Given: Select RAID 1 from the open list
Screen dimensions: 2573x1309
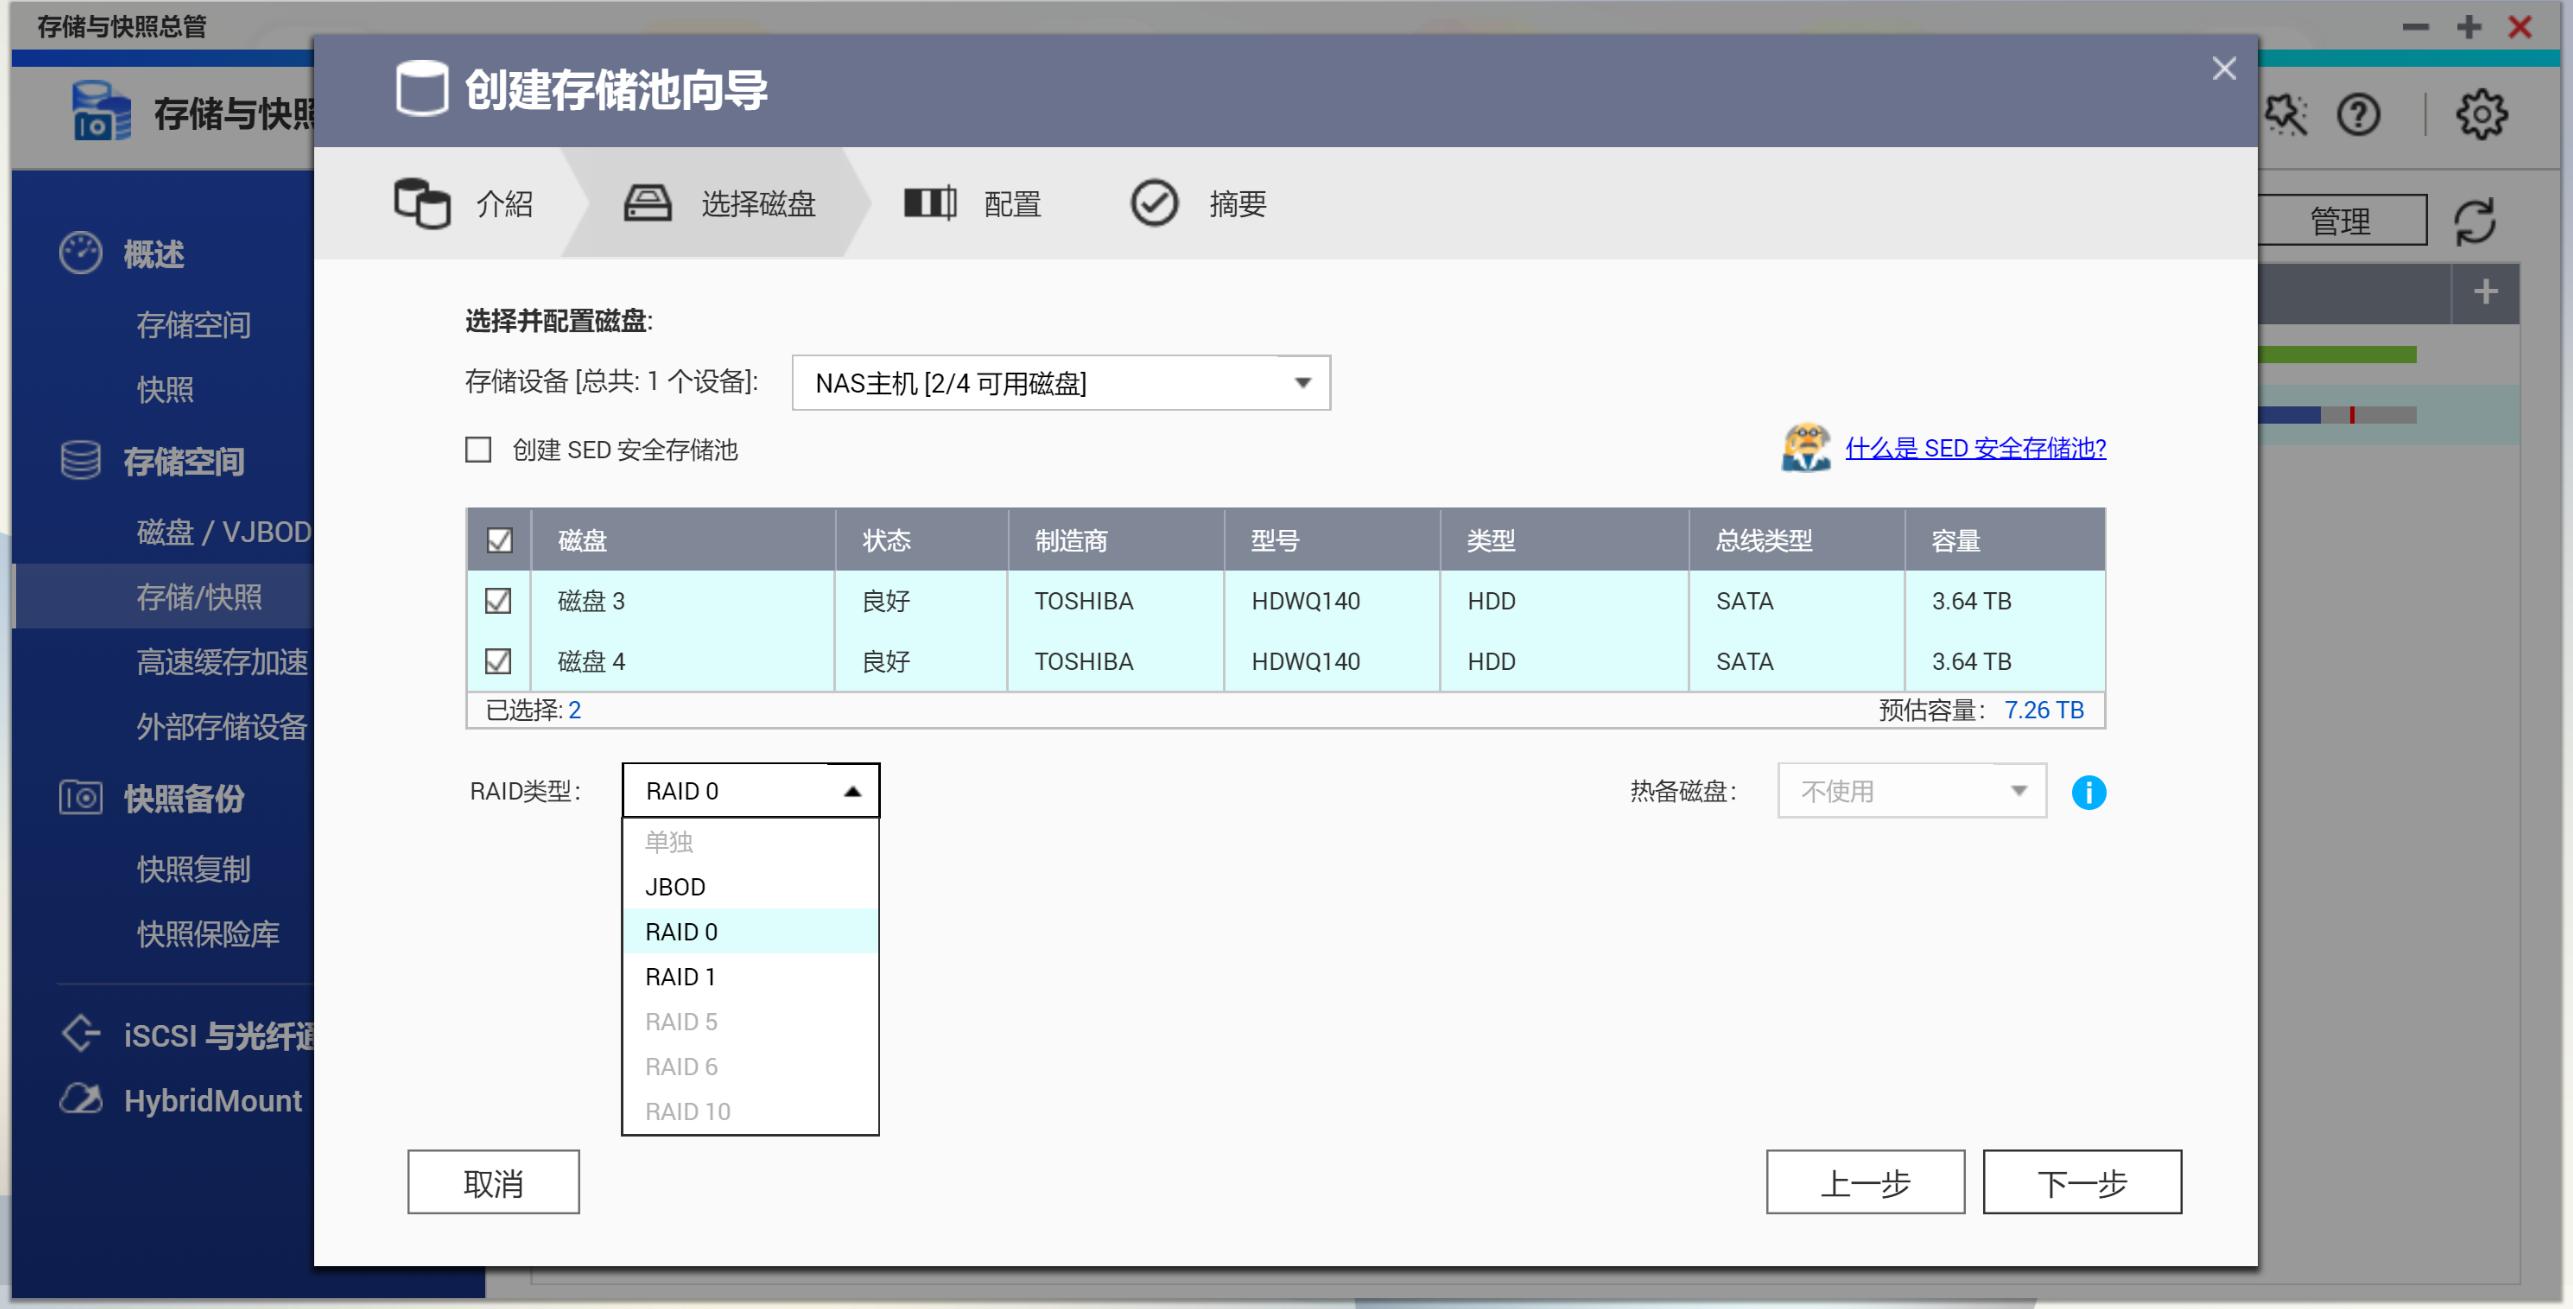Looking at the screenshot, I should pos(680,975).
